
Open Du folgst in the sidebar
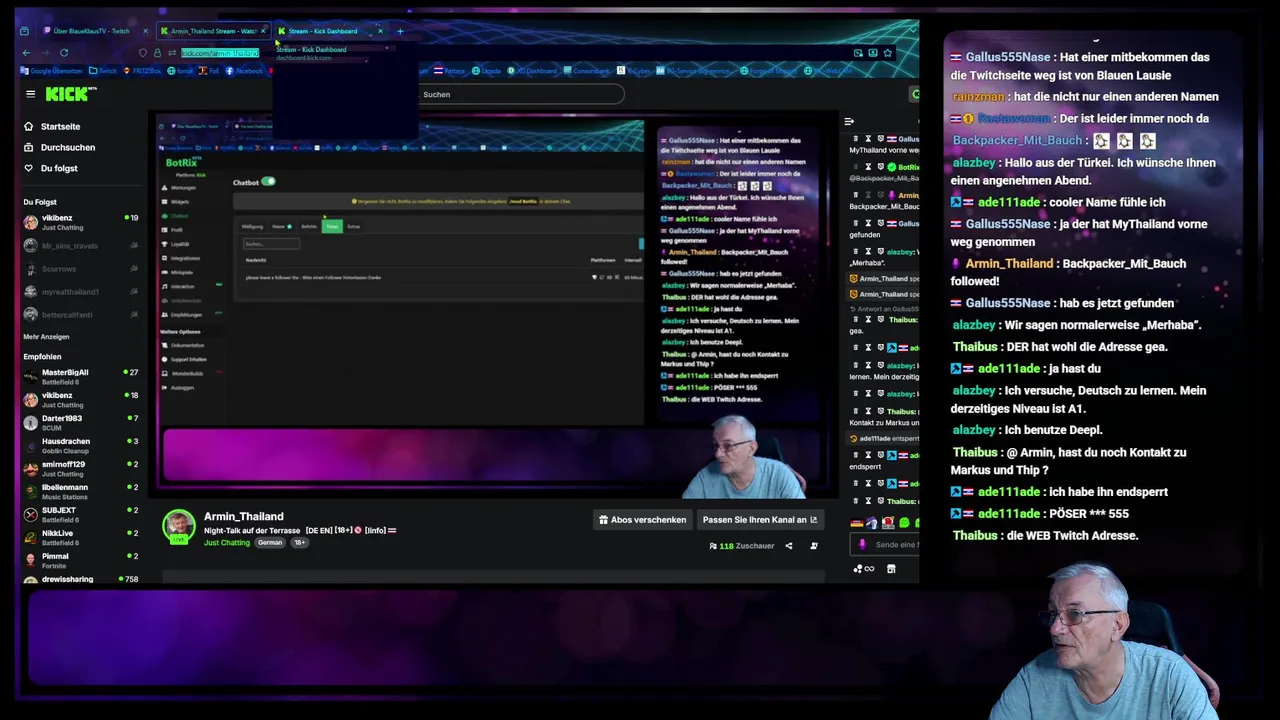pyautogui.click(x=58, y=169)
